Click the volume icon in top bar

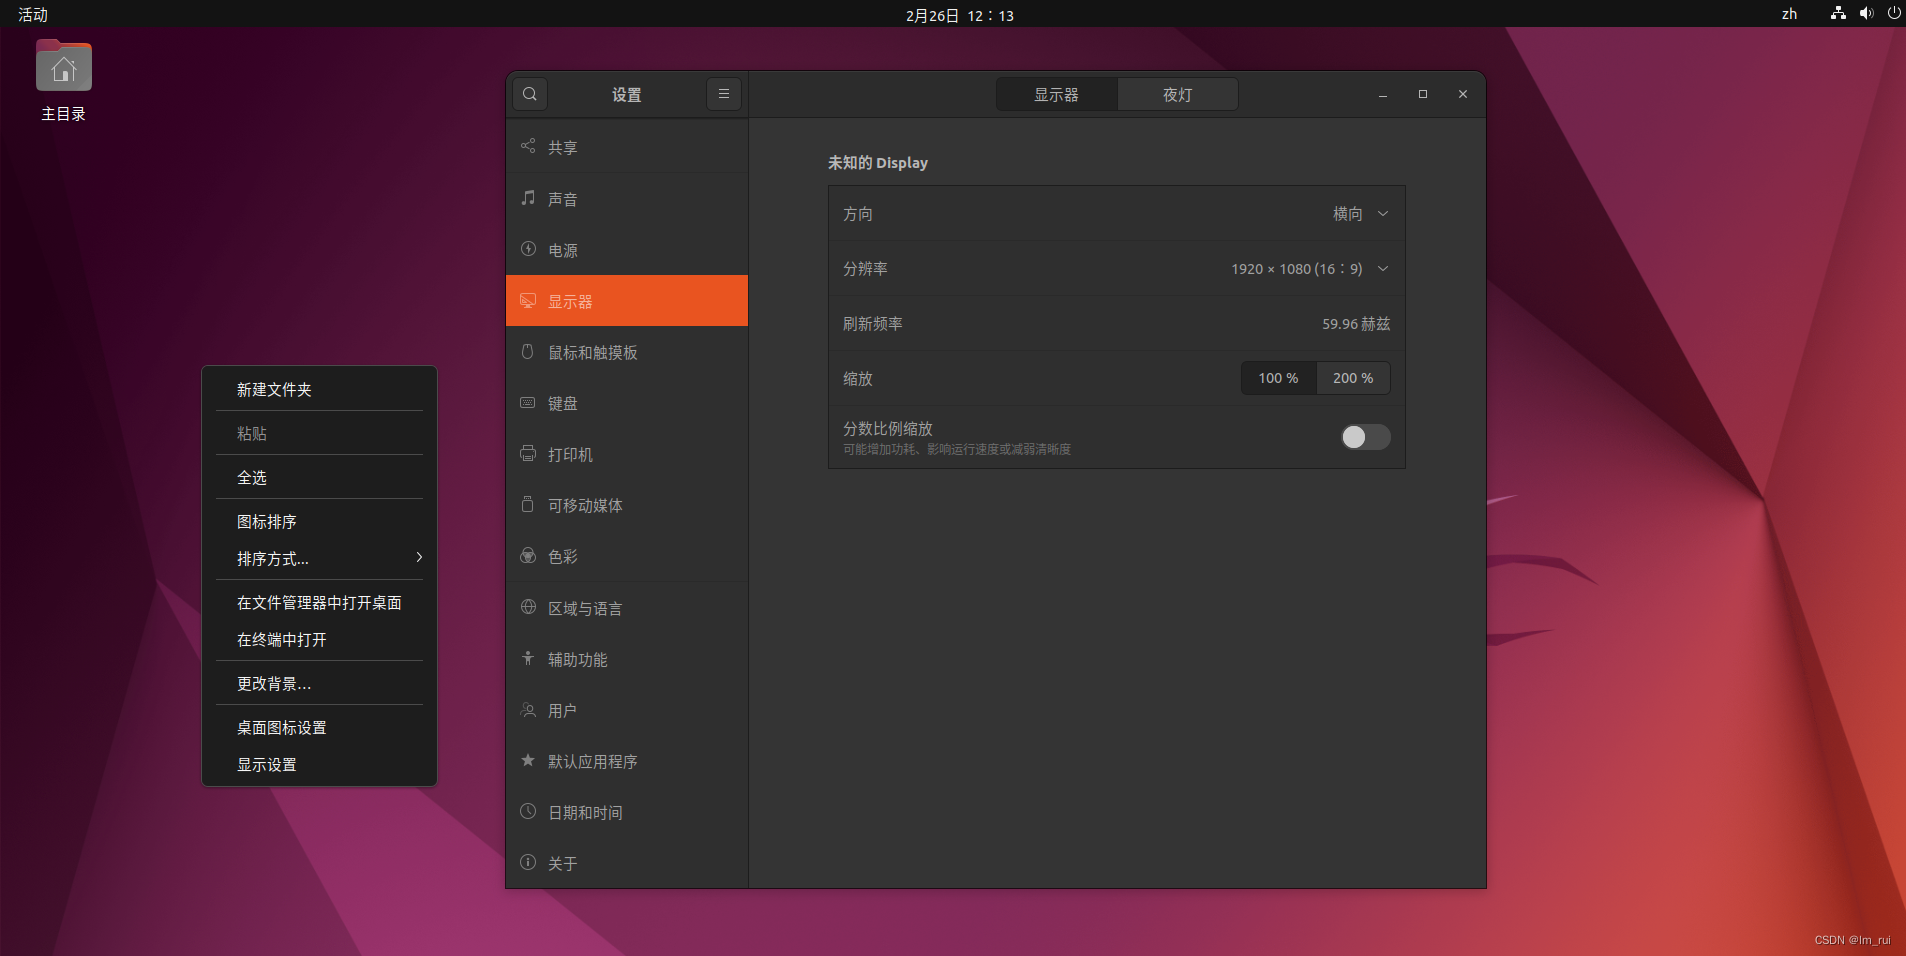point(1866,14)
